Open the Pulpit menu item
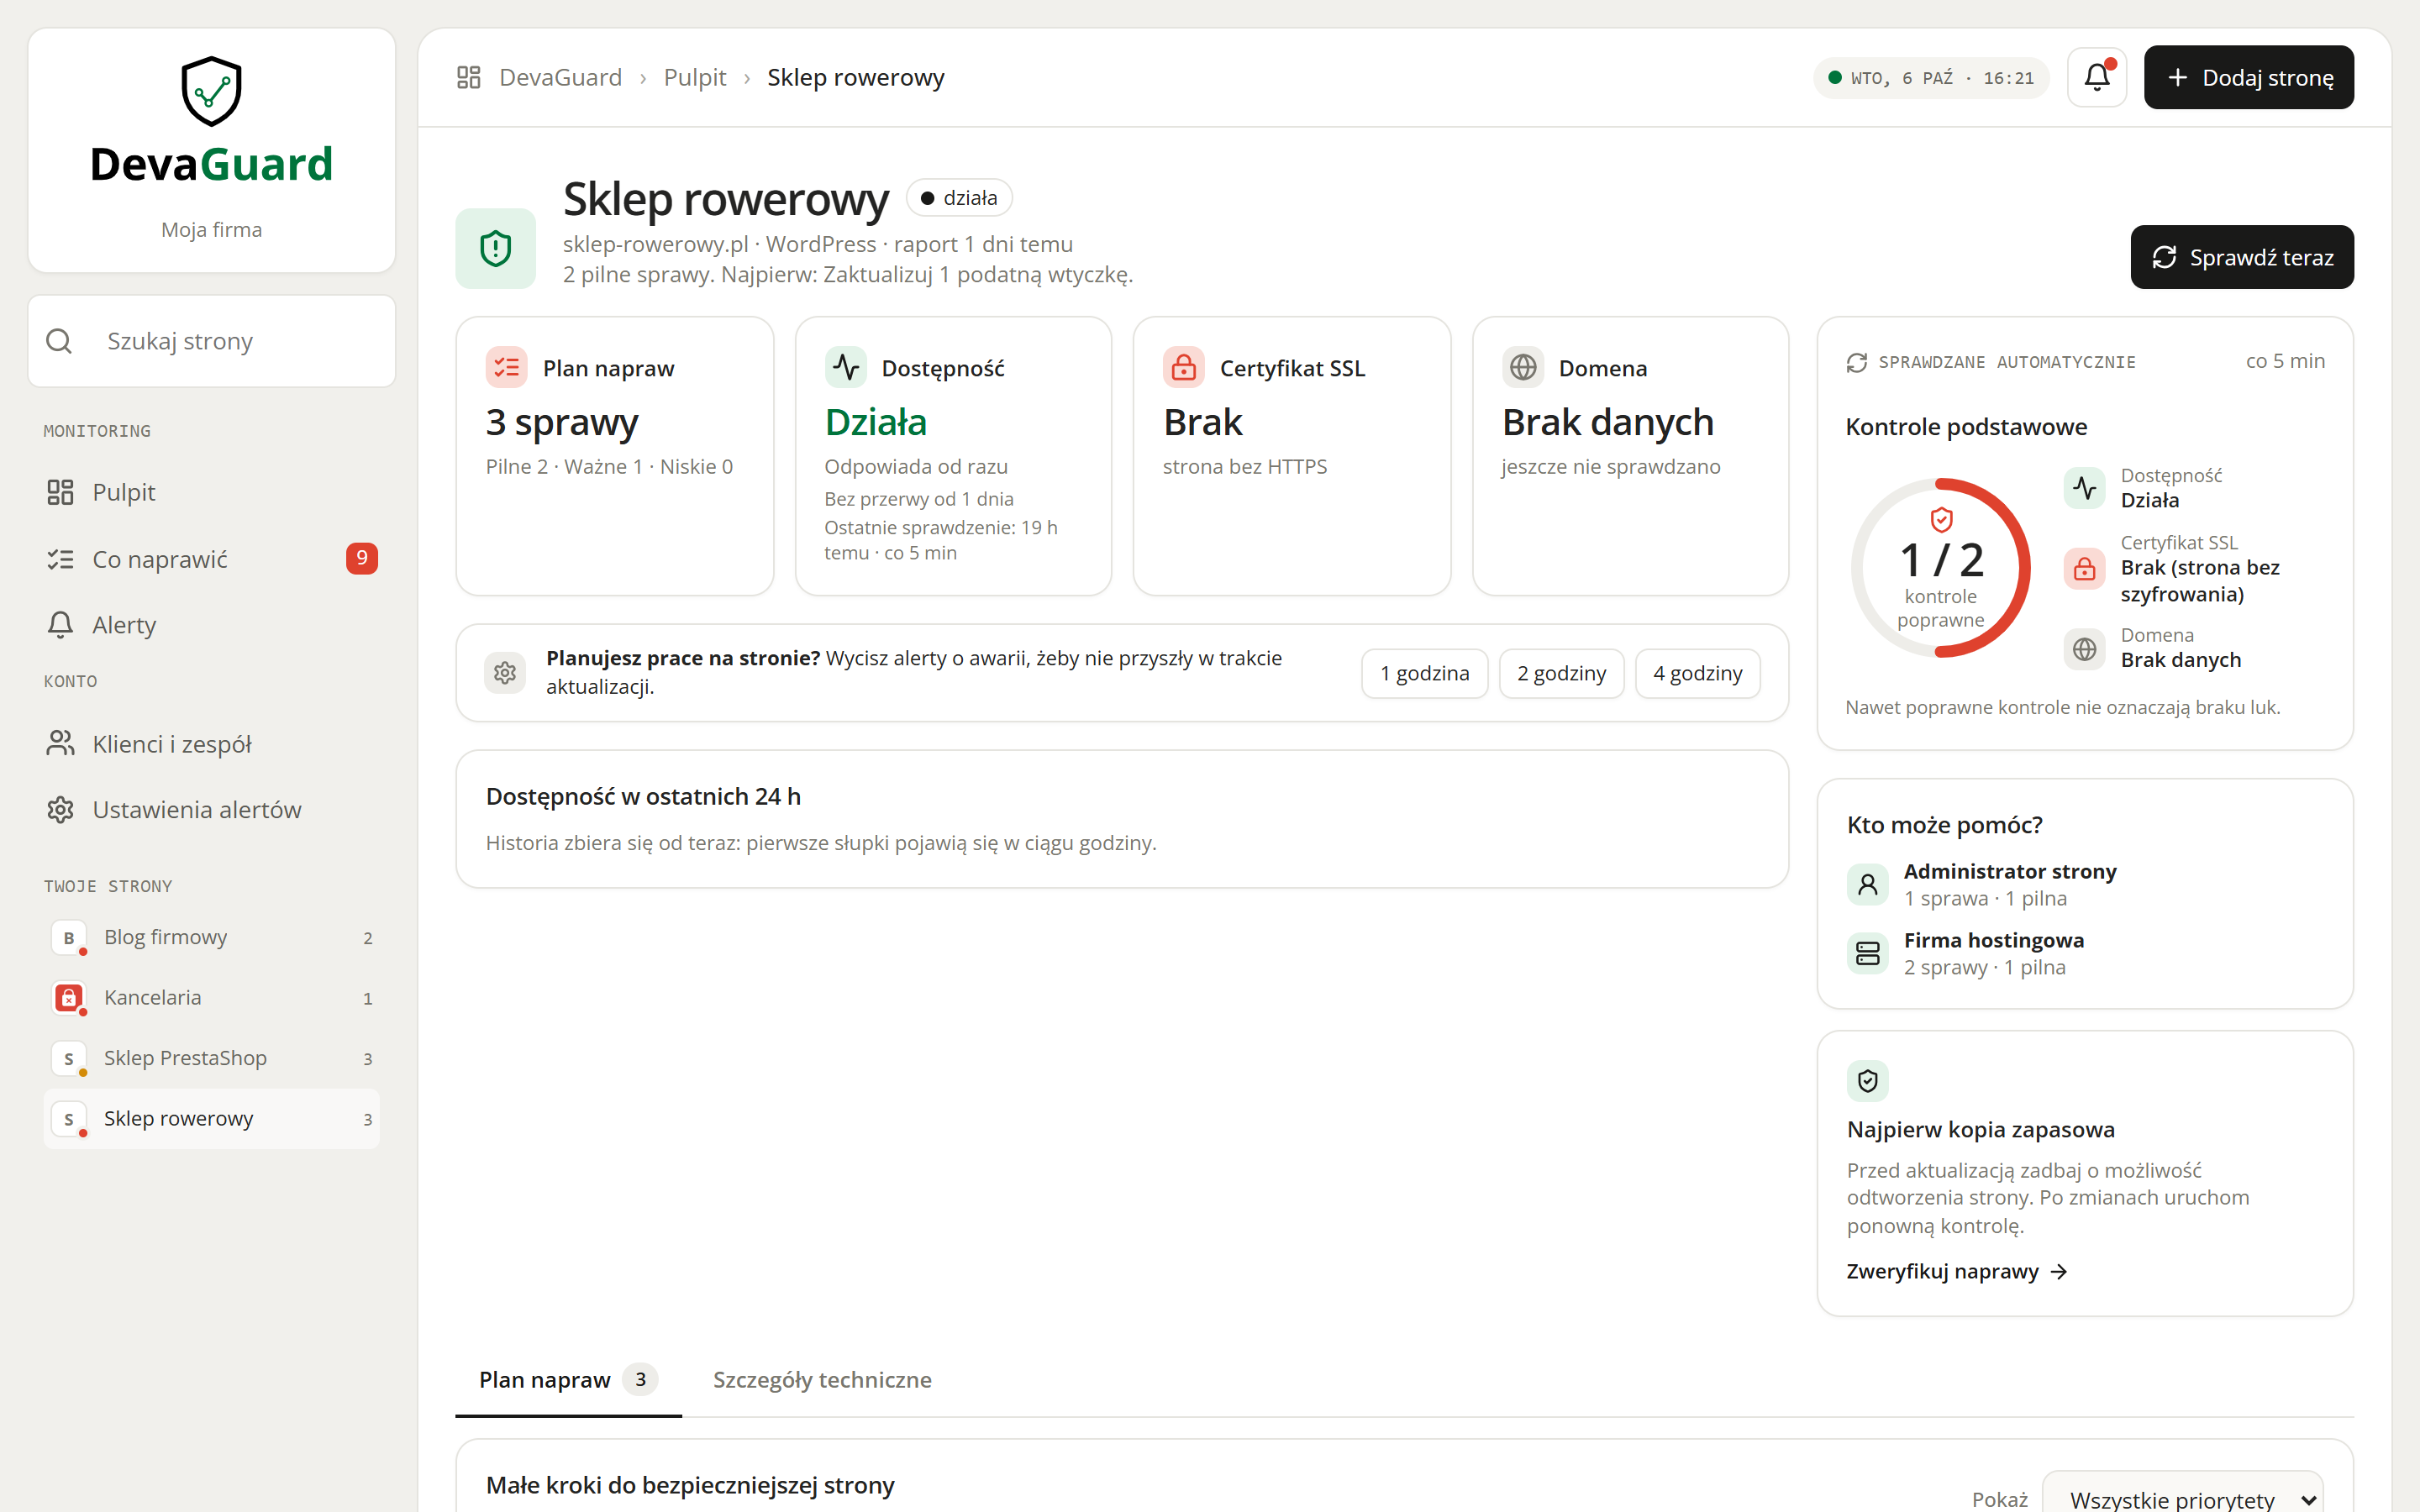The width and height of the screenshot is (2420, 1512). [x=211, y=492]
